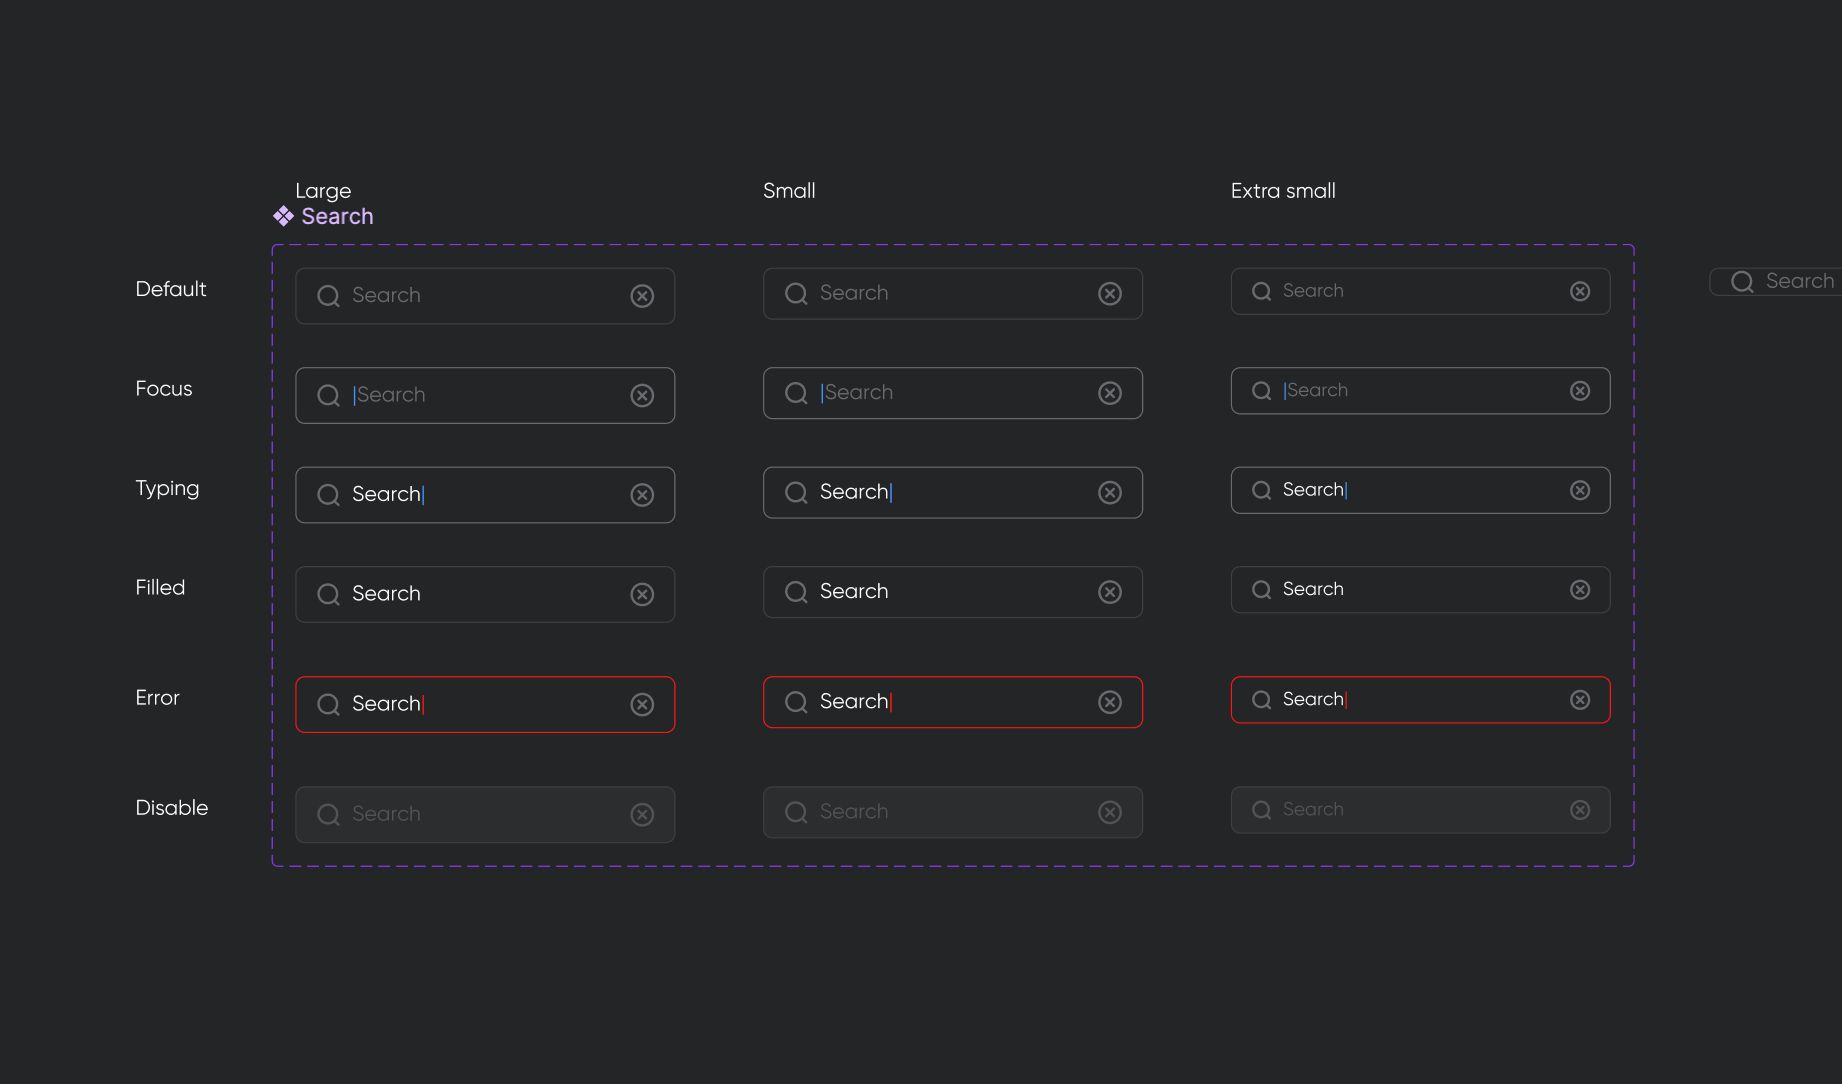
Task: Select the Large column heading
Action: click(x=323, y=191)
